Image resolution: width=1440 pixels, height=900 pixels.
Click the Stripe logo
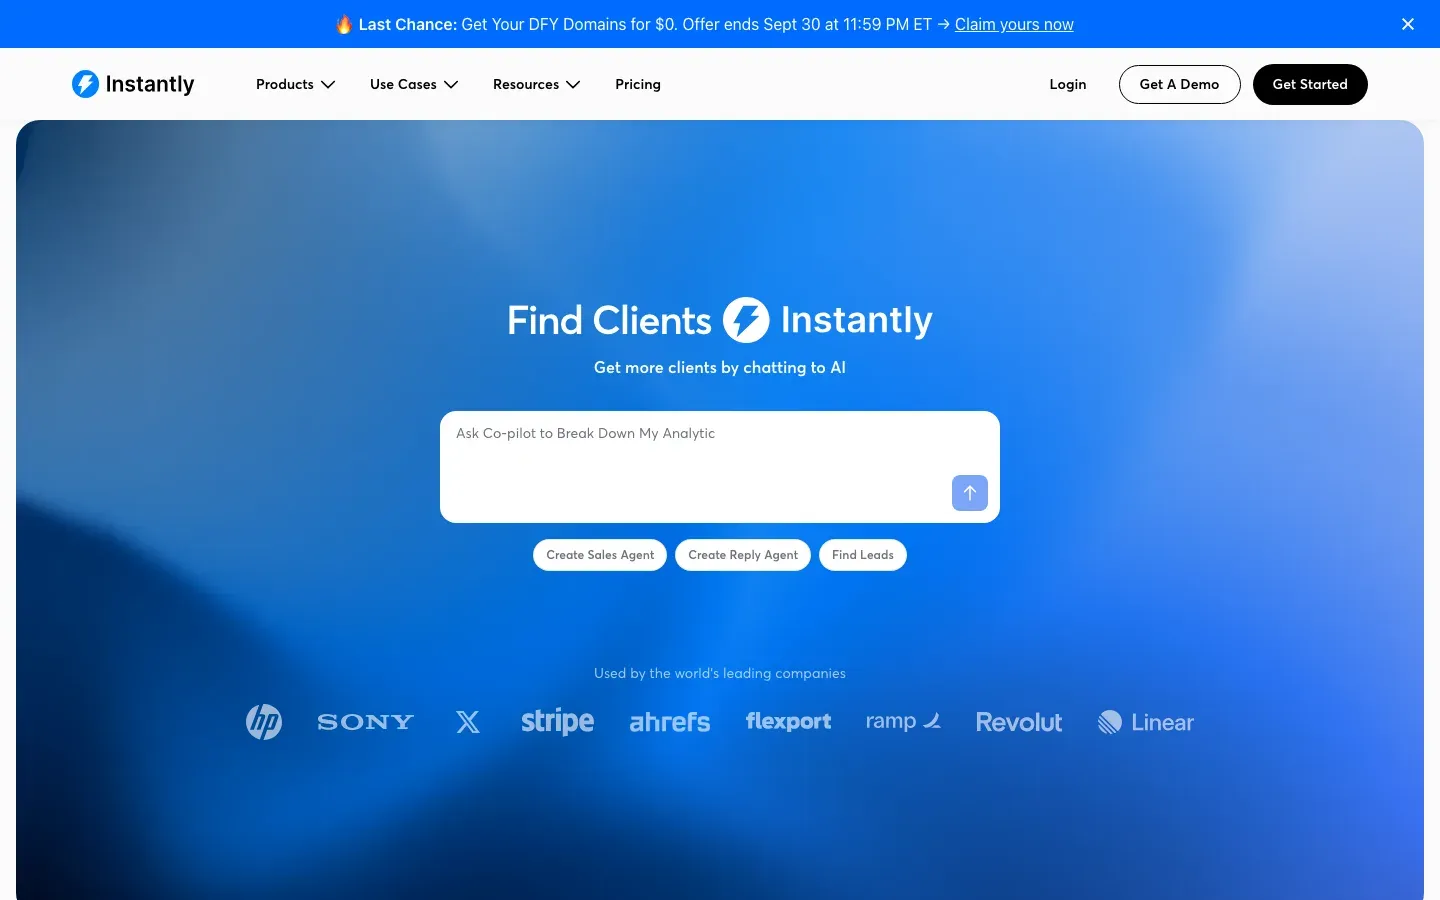point(557,721)
